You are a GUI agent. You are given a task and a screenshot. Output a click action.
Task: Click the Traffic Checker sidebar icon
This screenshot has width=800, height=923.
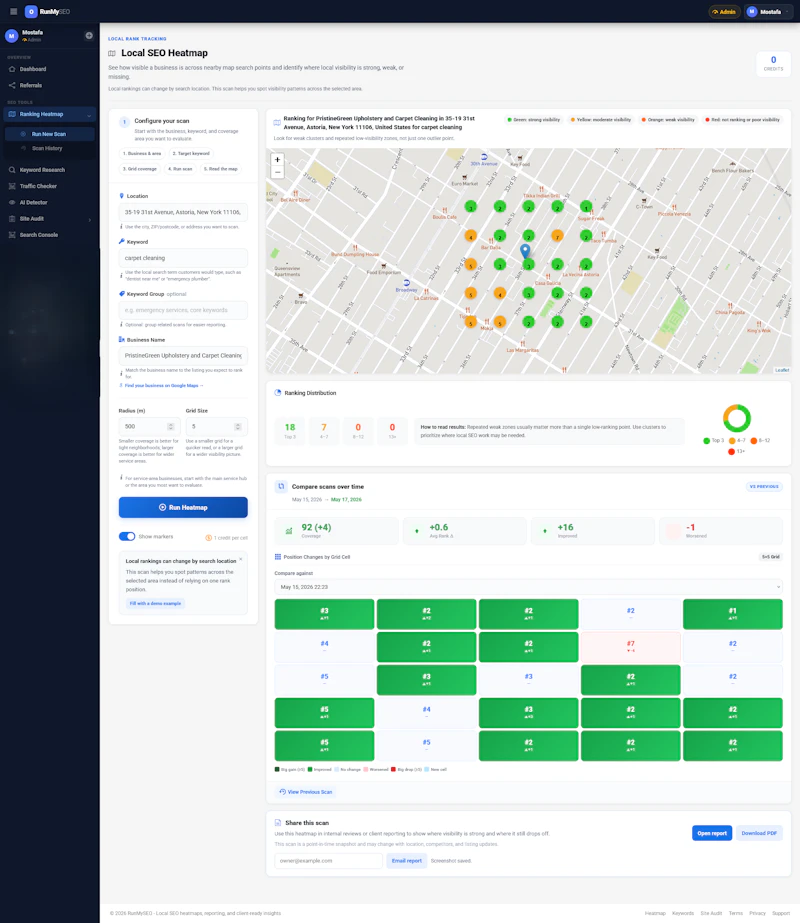(12, 186)
